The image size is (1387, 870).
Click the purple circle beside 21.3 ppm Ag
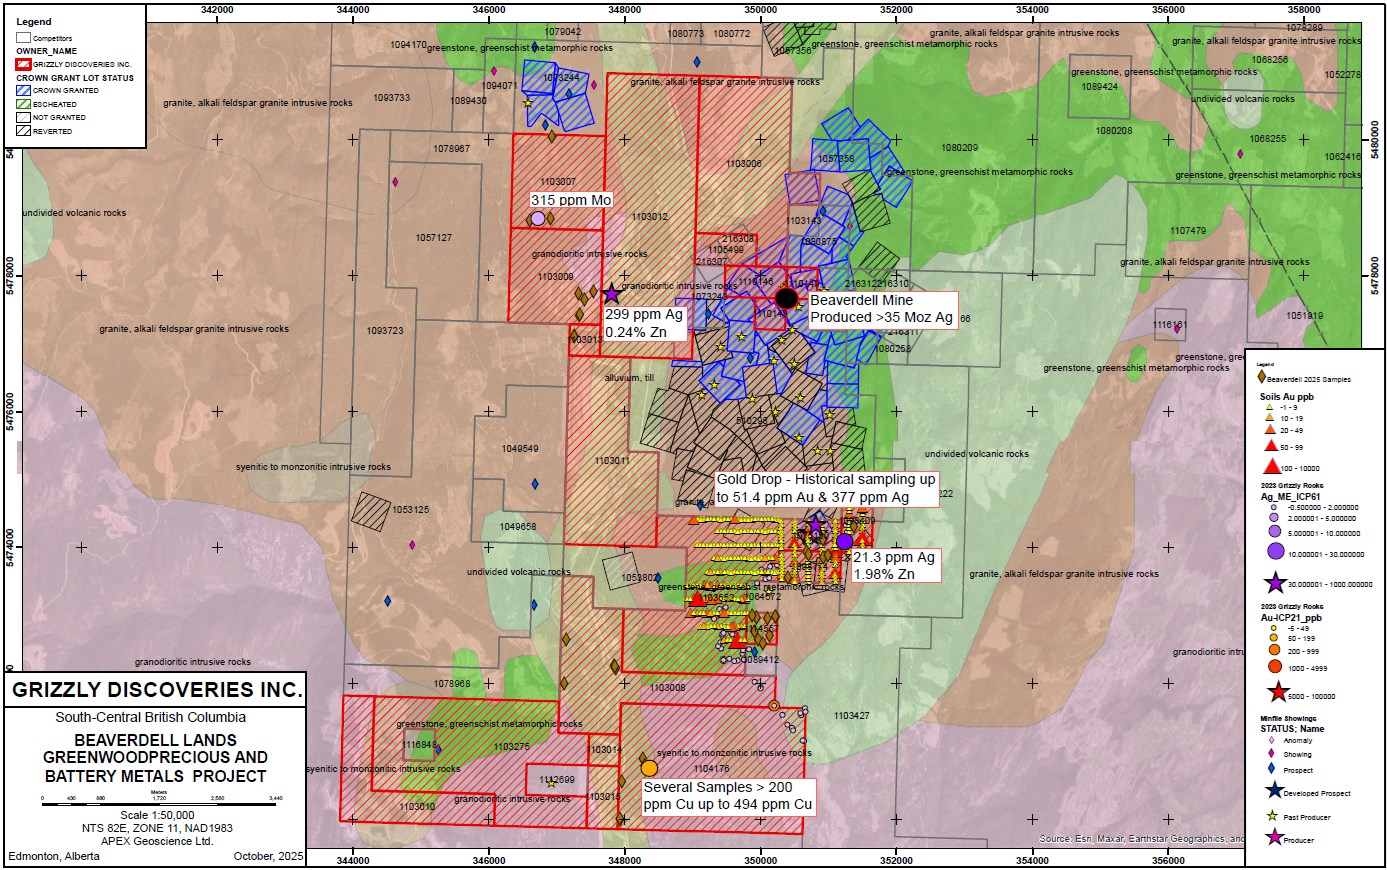tap(844, 541)
